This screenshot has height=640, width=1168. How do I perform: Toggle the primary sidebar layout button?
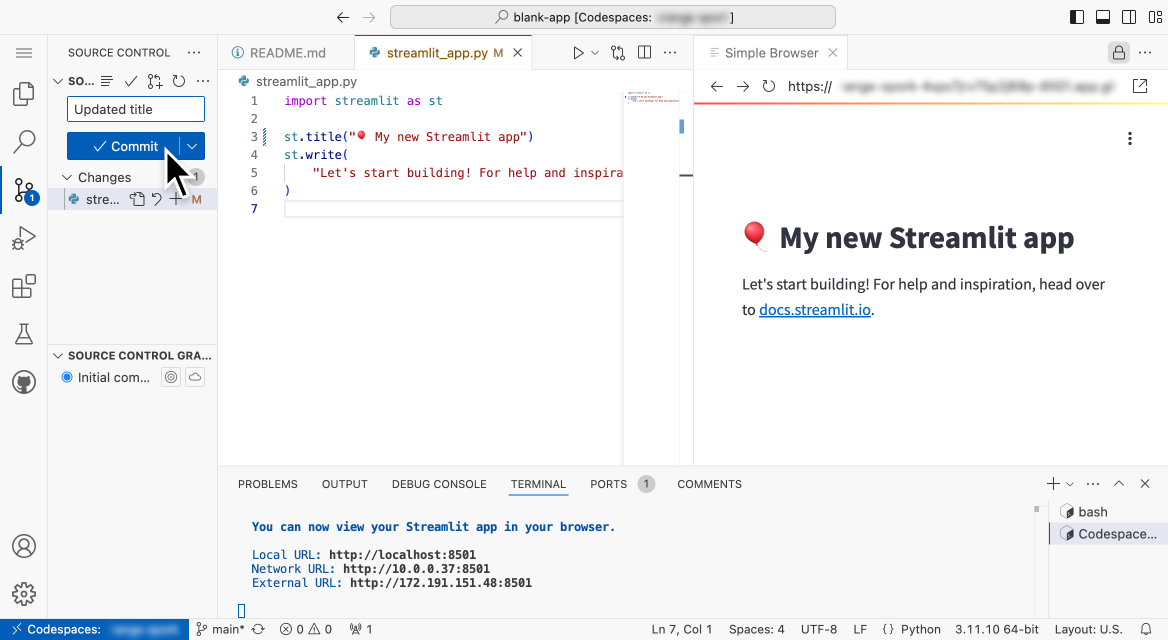(1077, 17)
